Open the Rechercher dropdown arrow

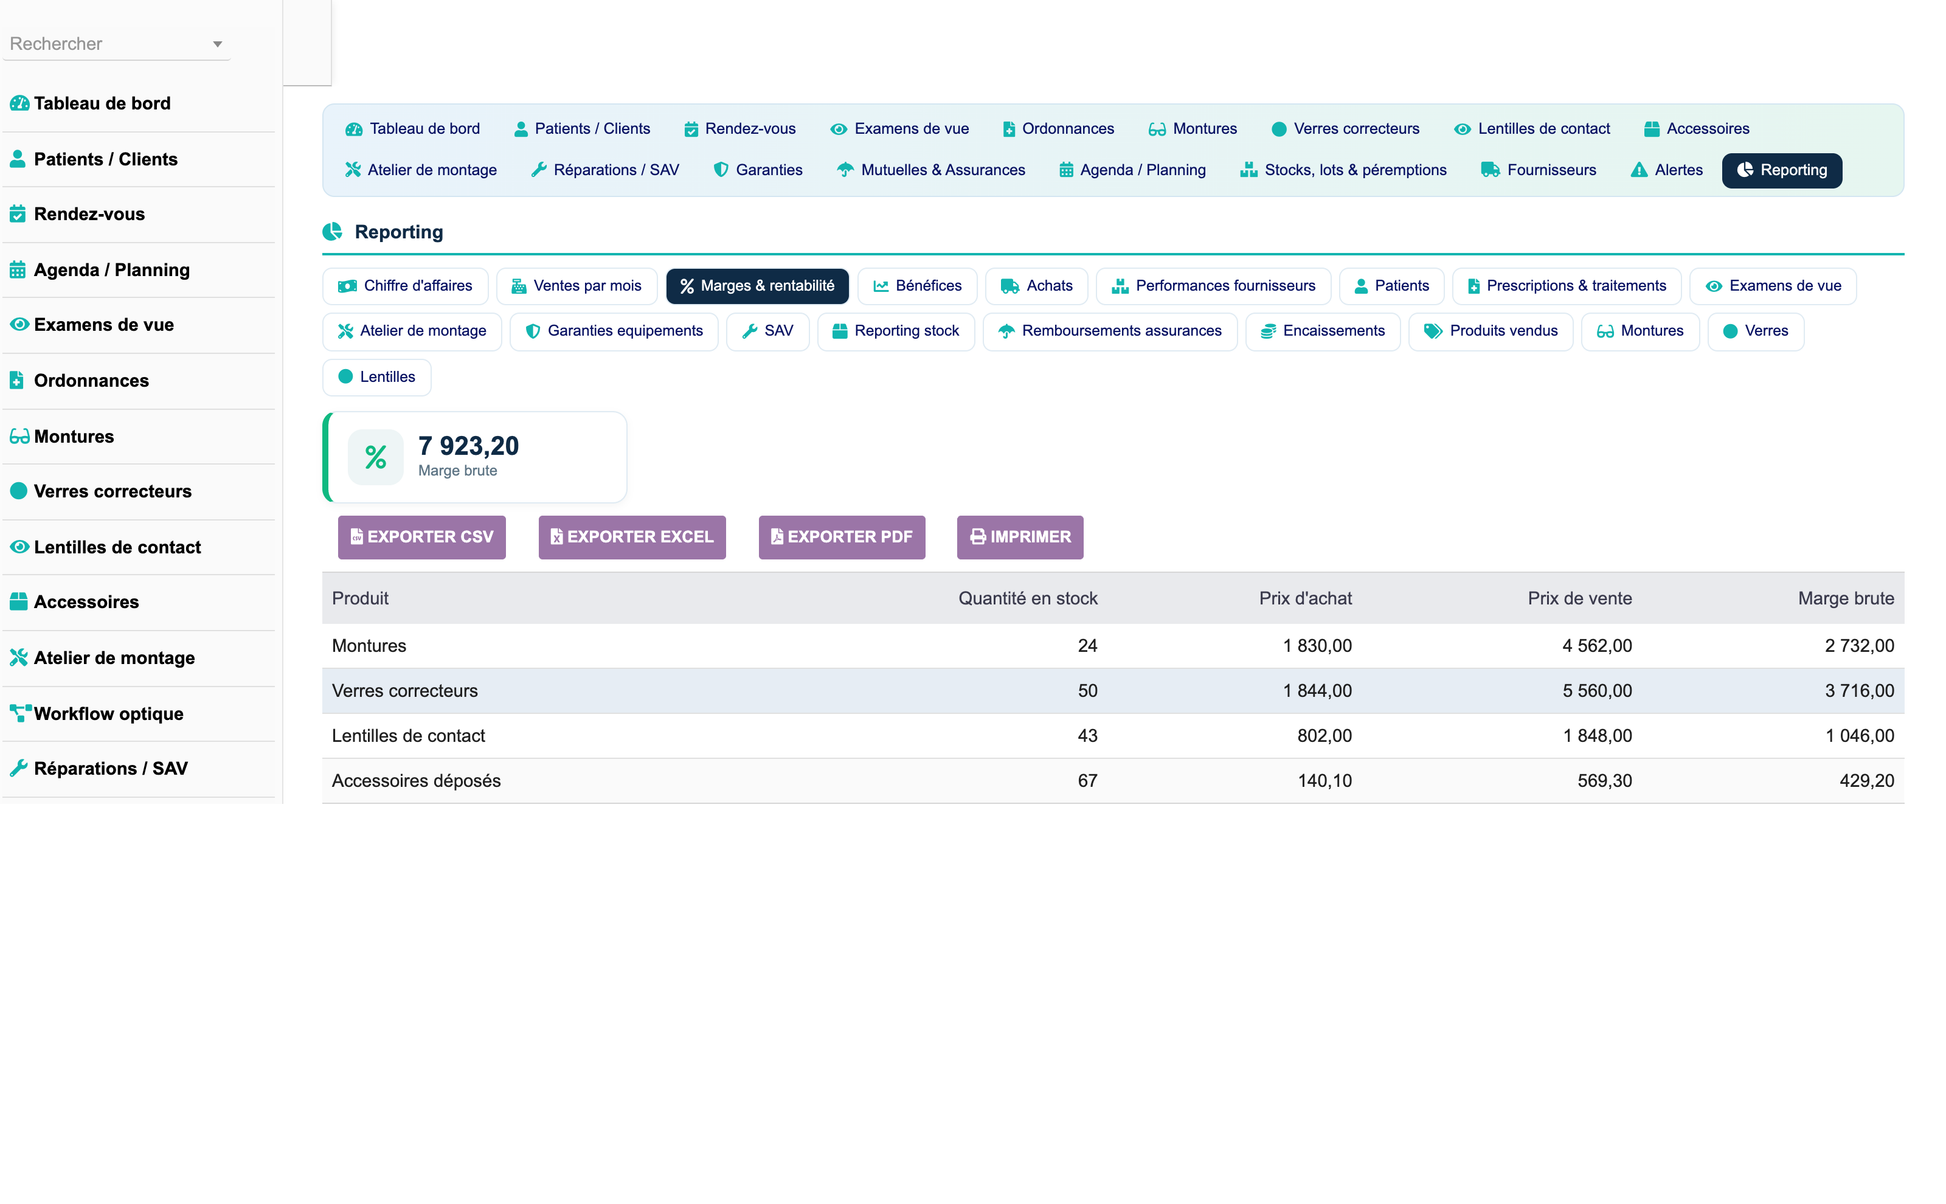pos(217,44)
